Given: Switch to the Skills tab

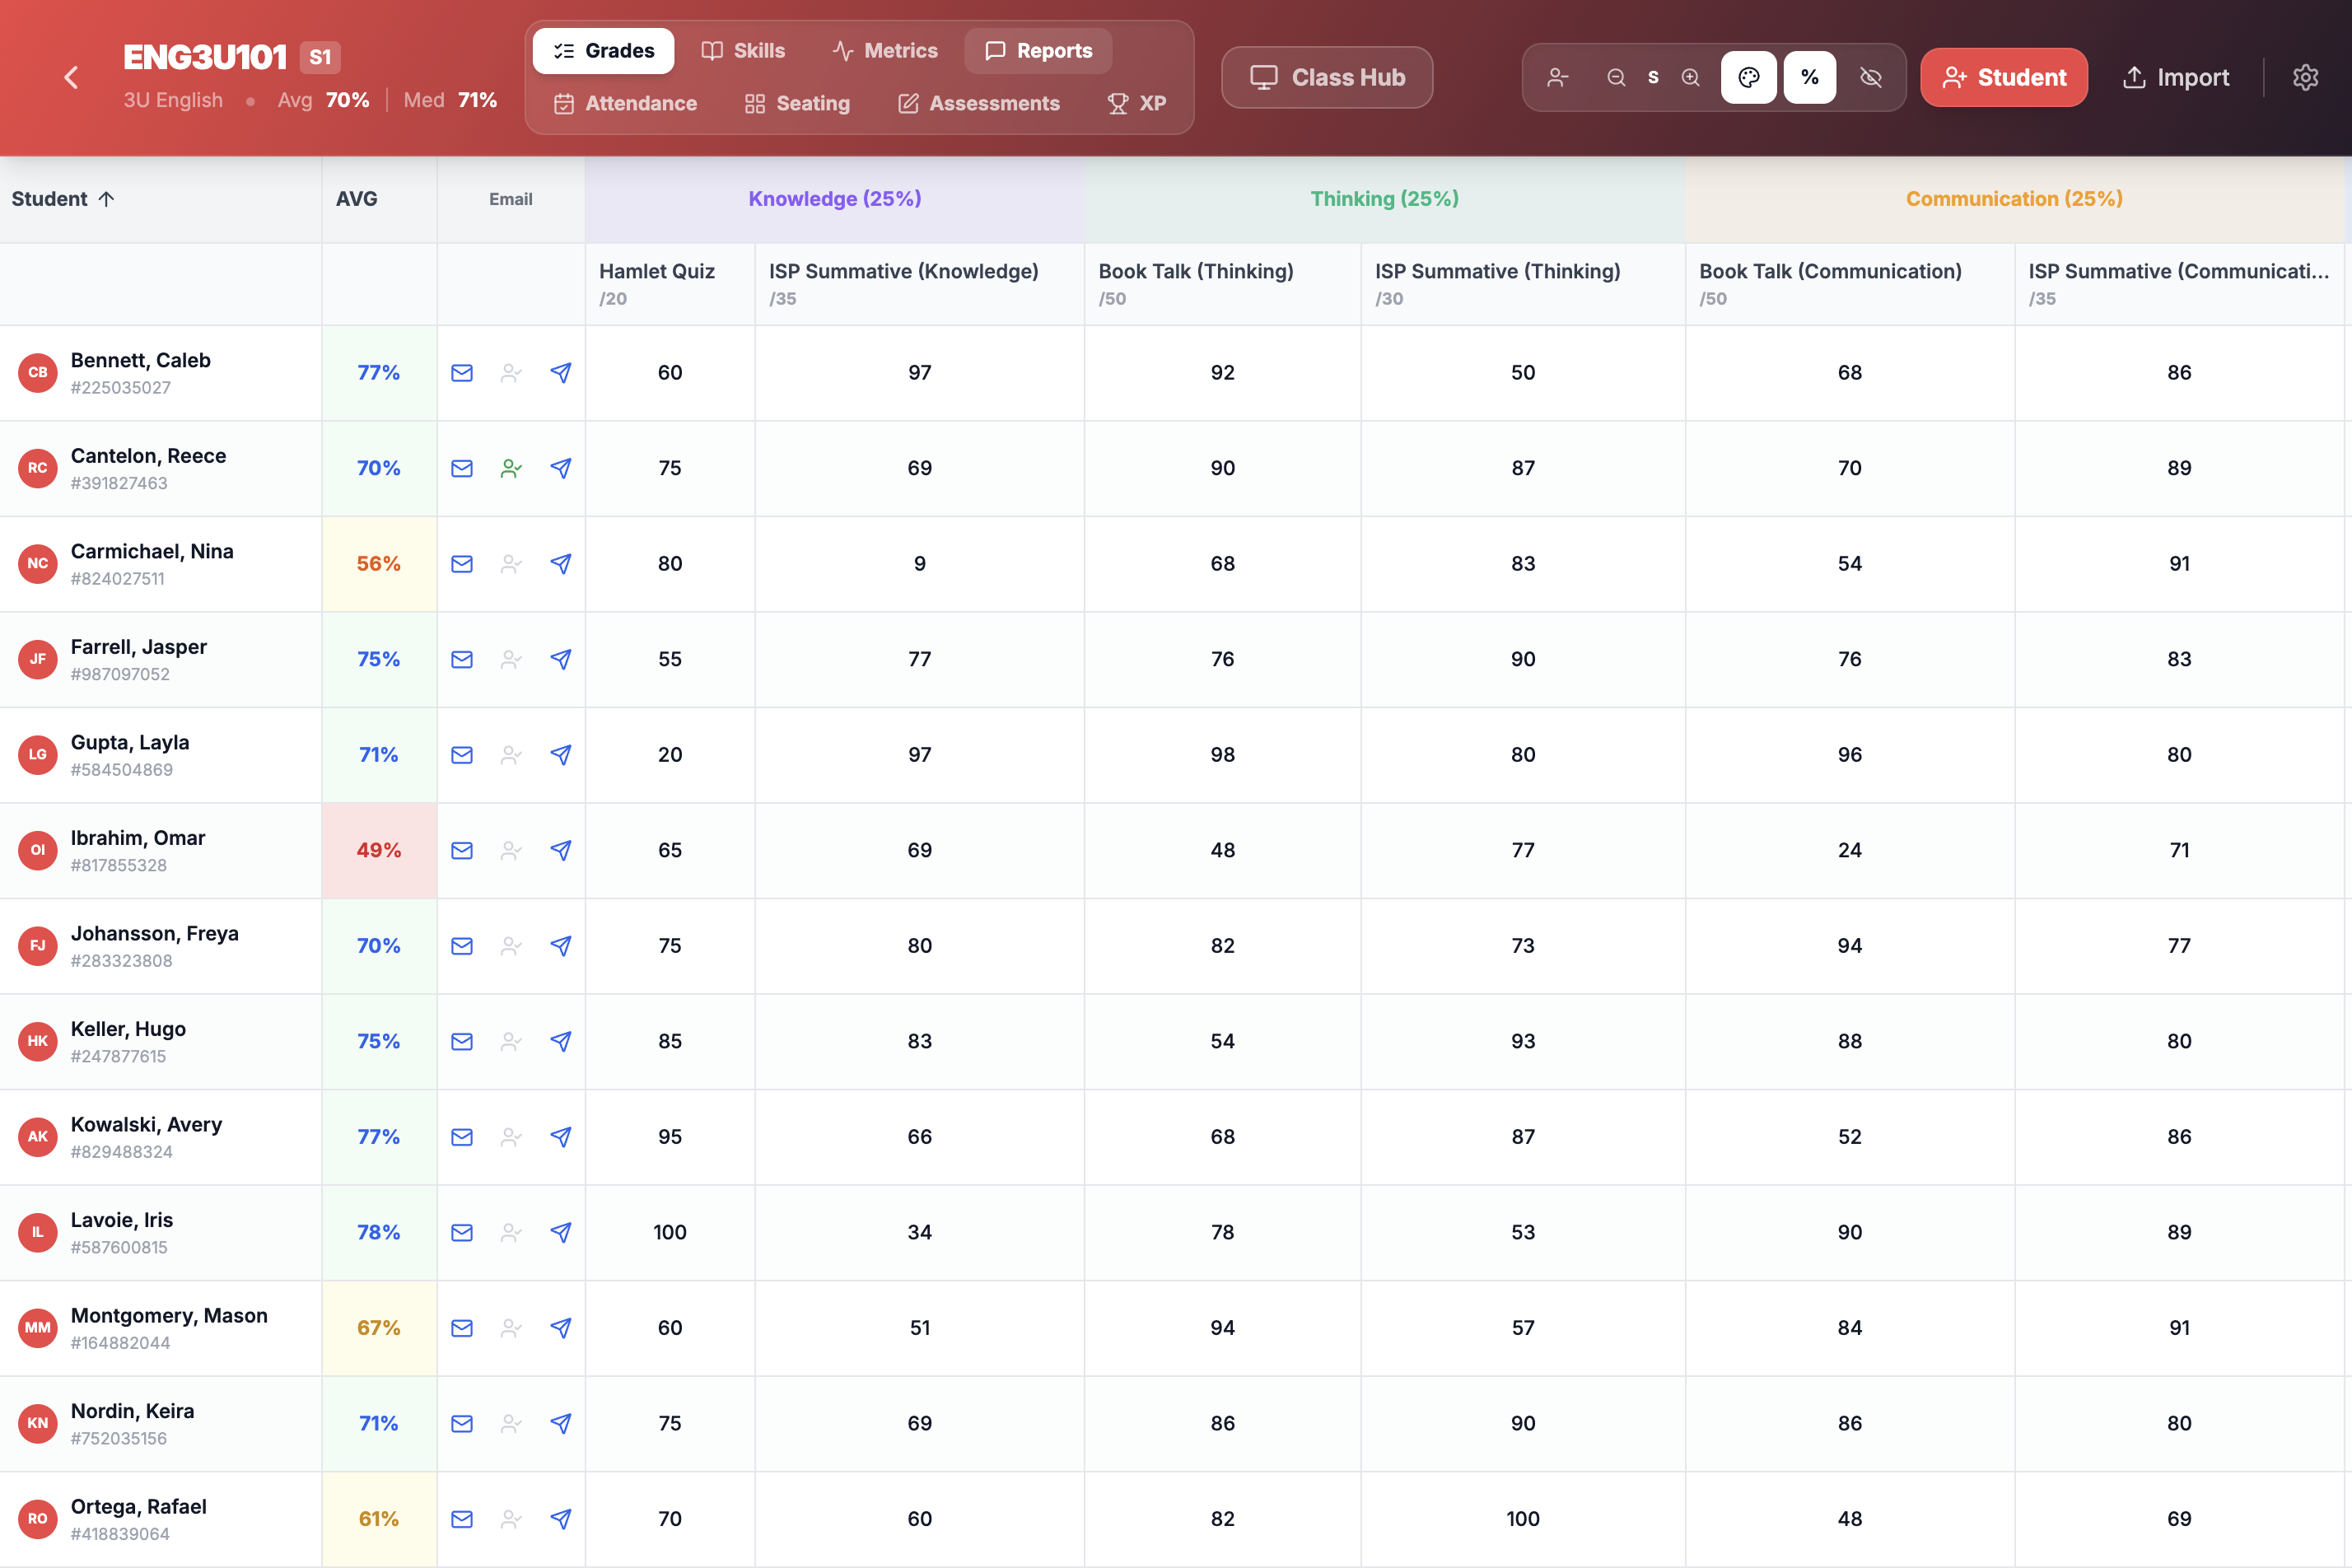Looking at the screenshot, I should 743,51.
